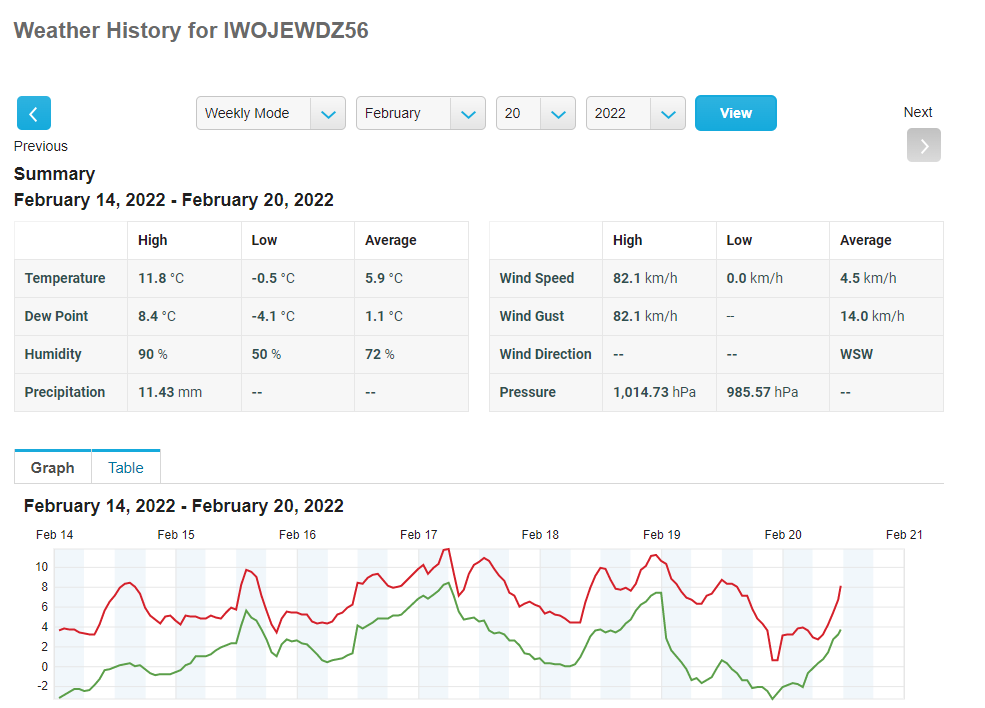Open the day dropdown showing 20
This screenshot has height=708, width=985.
535,113
